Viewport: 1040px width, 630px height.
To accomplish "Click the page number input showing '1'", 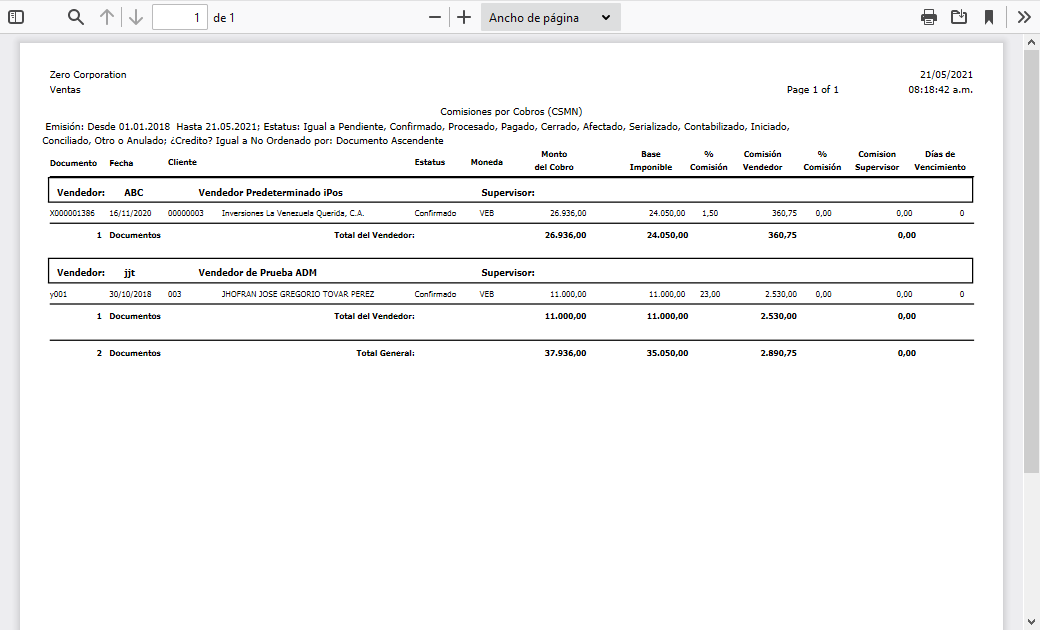I will 180,16.
